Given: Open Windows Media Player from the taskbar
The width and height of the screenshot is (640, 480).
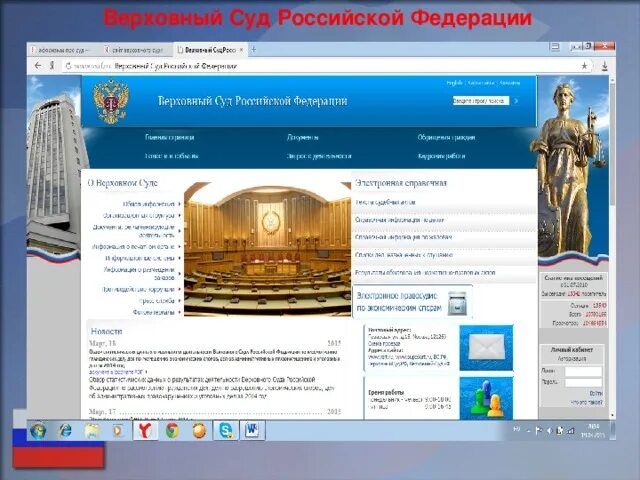Looking at the screenshot, I should [118, 431].
